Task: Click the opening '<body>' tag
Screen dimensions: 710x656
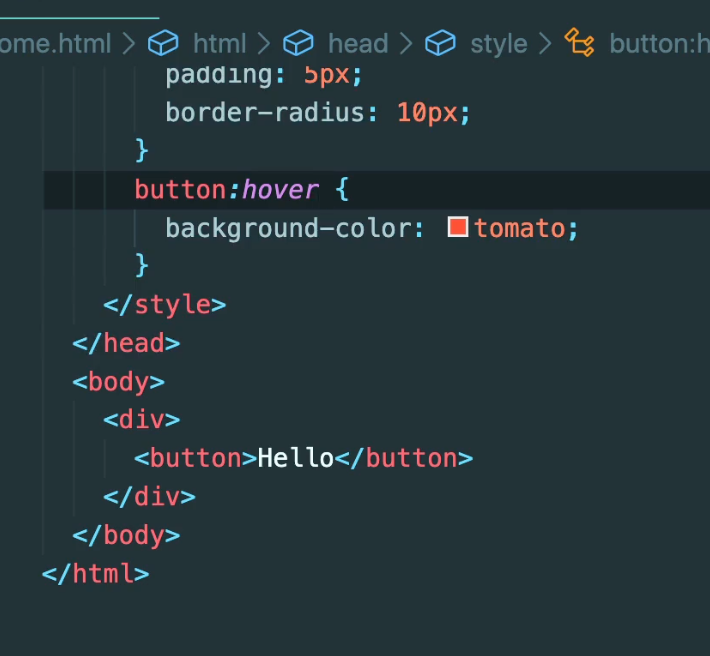Action: click(119, 382)
